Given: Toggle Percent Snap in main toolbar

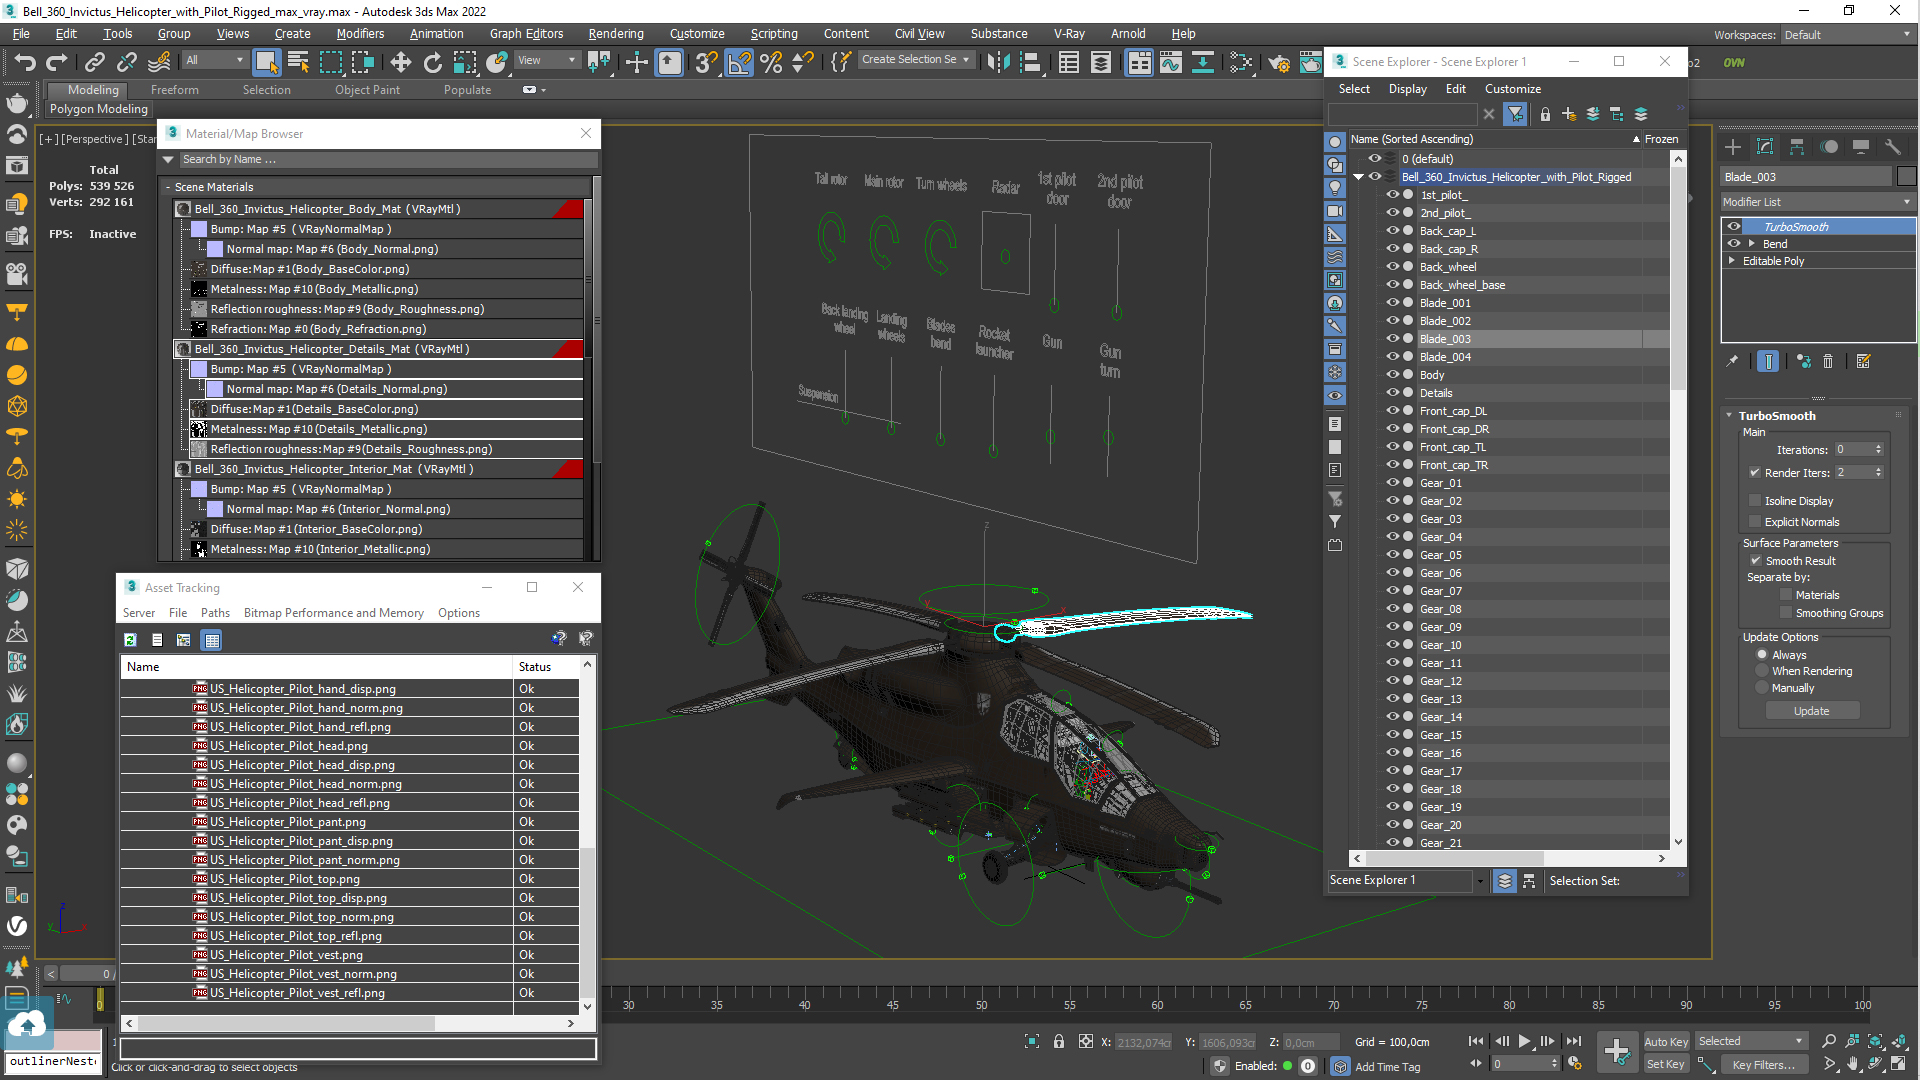Looking at the screenshot, I should [771, 62].
